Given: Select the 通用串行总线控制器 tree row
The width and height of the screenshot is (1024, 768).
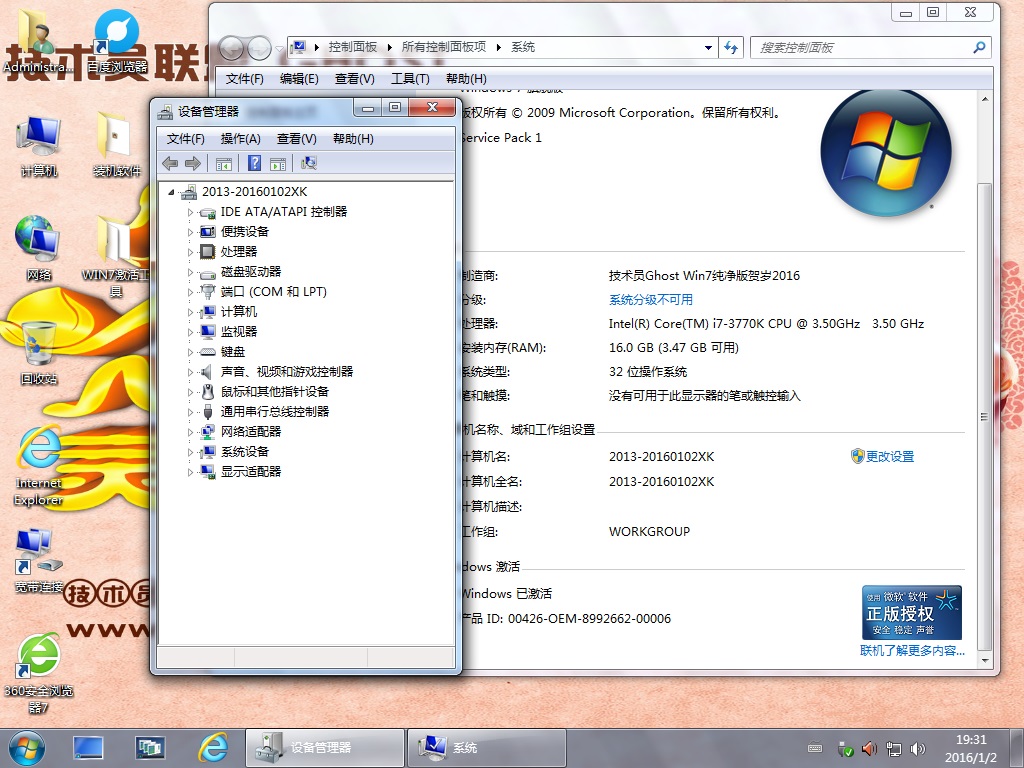Looking at the screenshot, I should pos(274,411).
